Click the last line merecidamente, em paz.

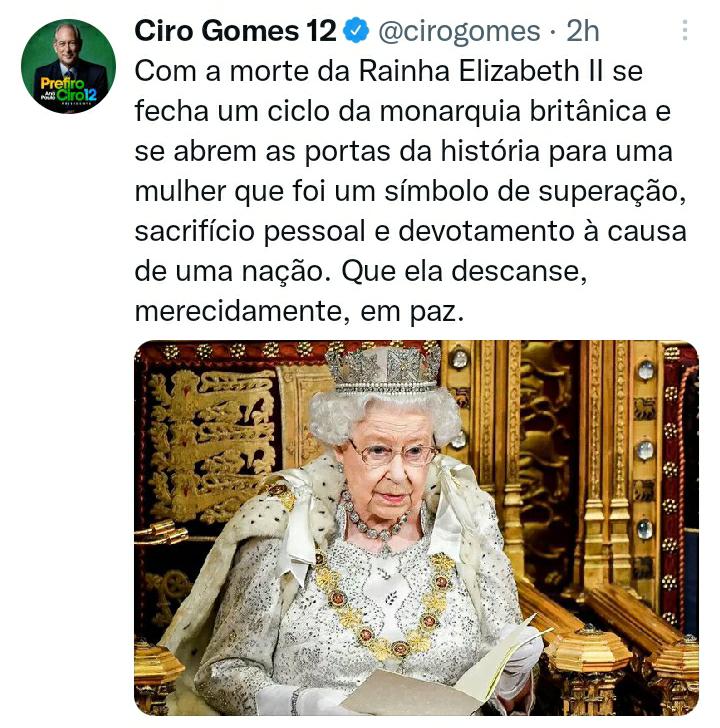pos(299,311)
